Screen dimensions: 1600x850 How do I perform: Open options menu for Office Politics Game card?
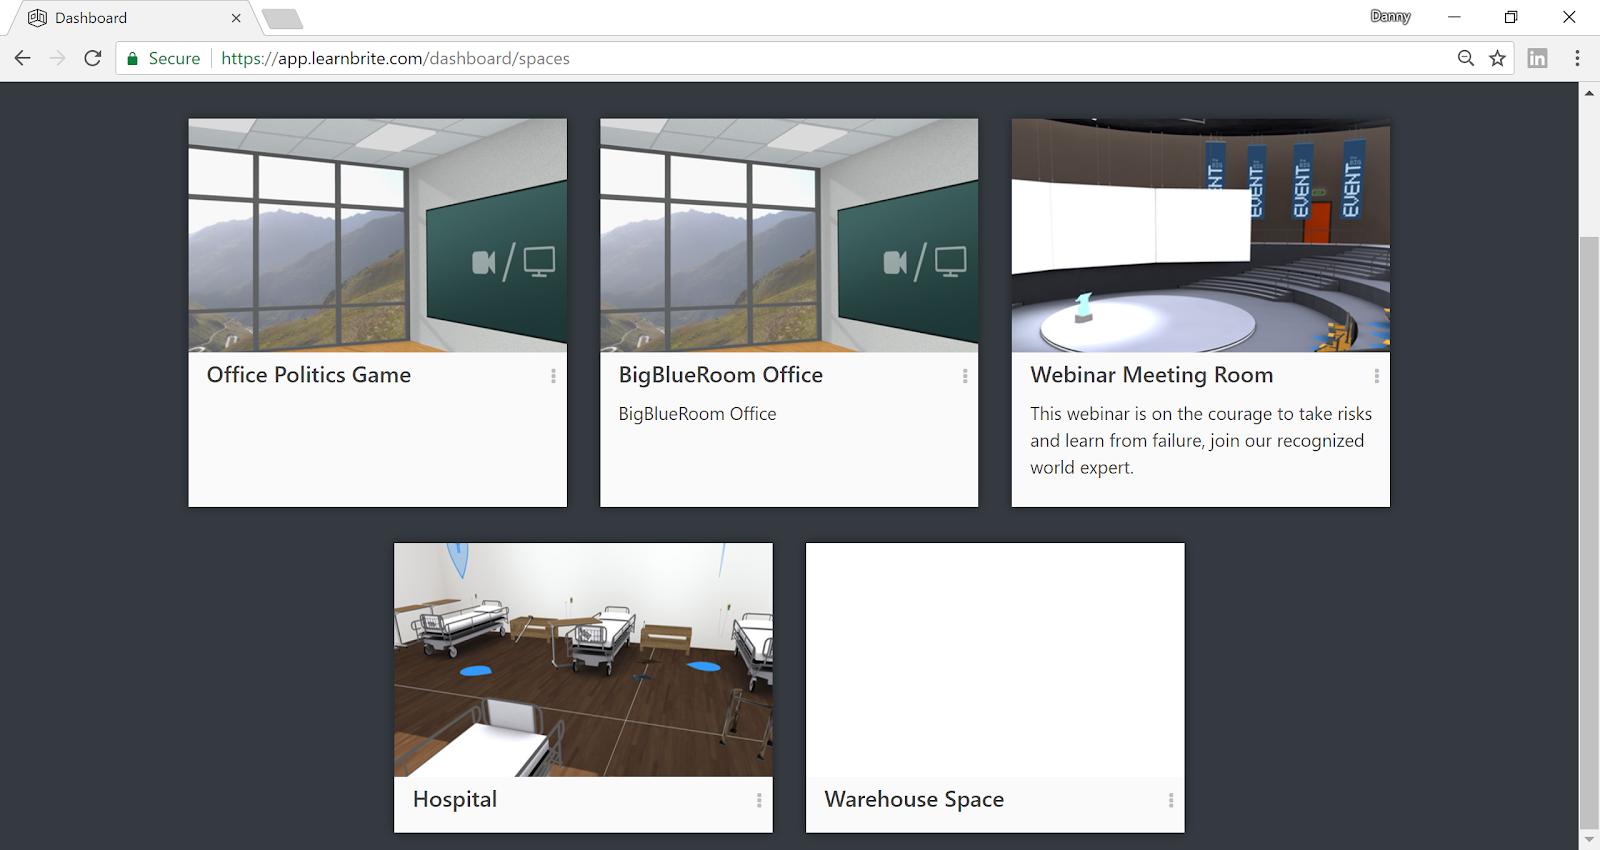pyautogui.click(x=553, y=376)
